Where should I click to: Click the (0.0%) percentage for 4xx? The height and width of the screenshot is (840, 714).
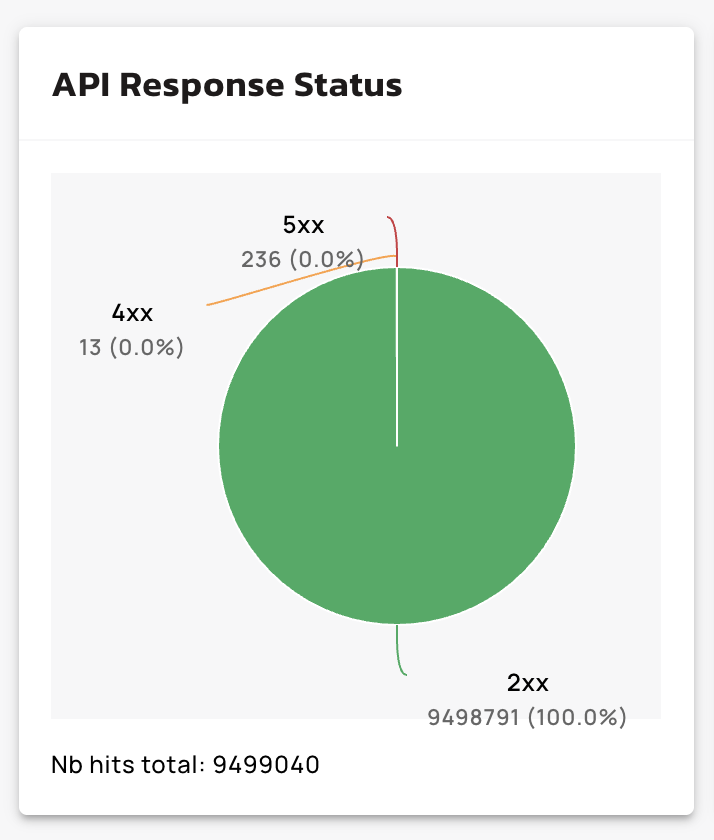pyautogui.click(x=146, y=348)
